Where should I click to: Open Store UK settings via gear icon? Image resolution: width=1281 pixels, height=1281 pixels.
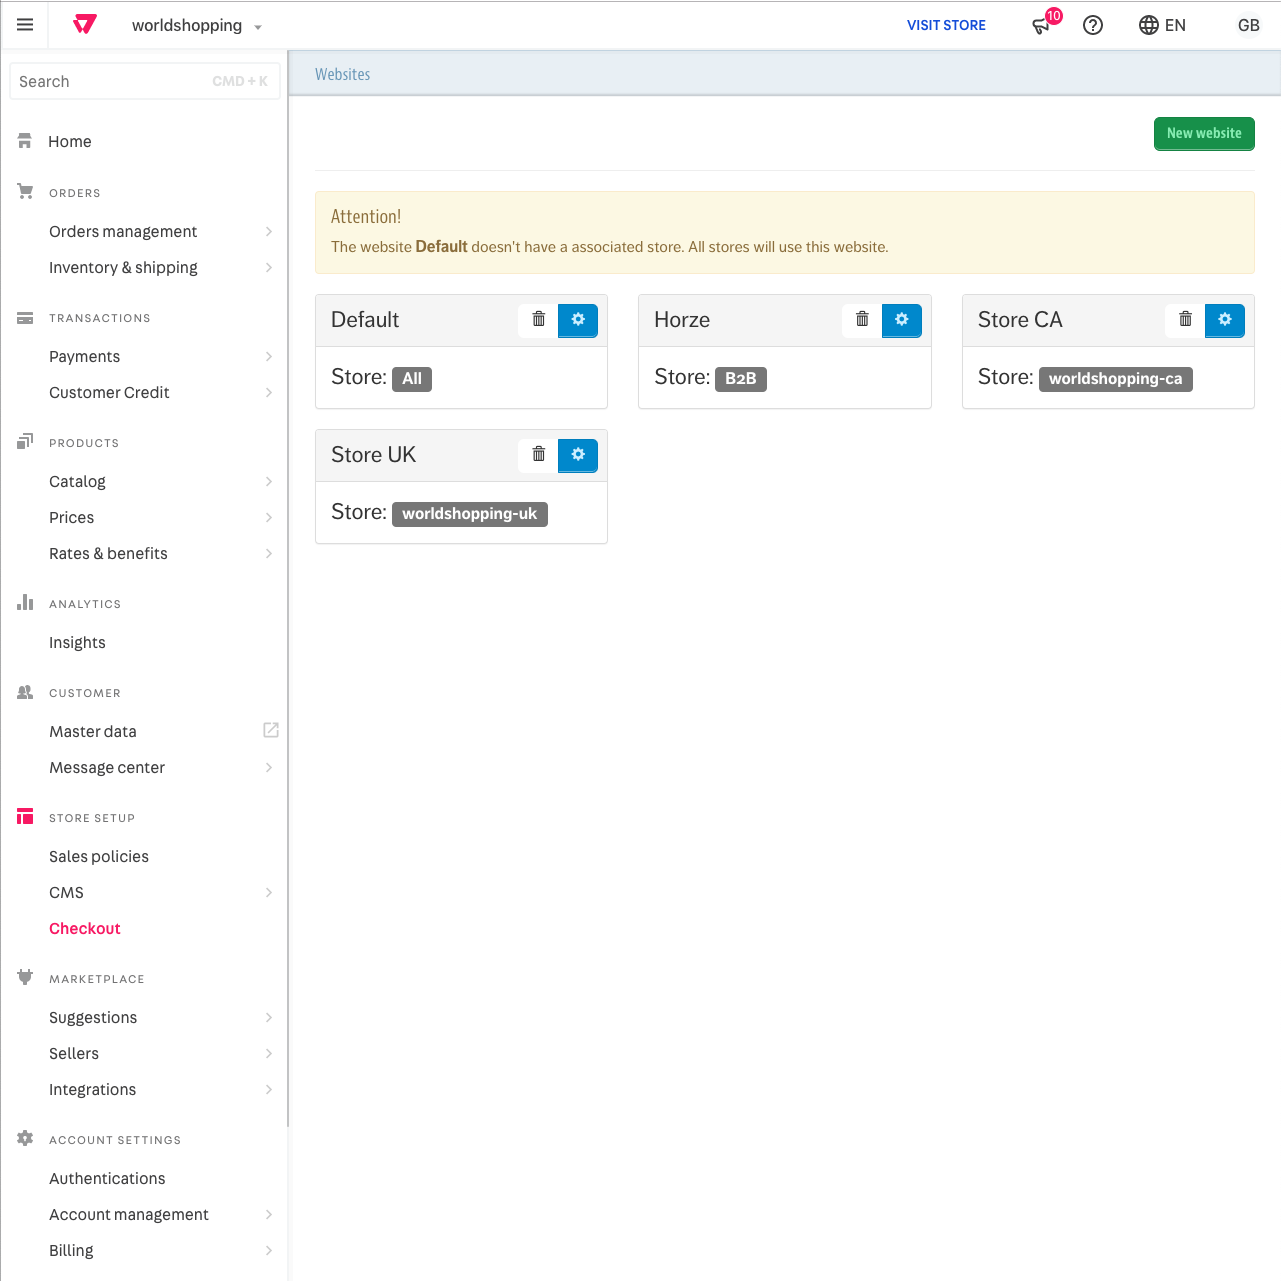coord(577,455)
